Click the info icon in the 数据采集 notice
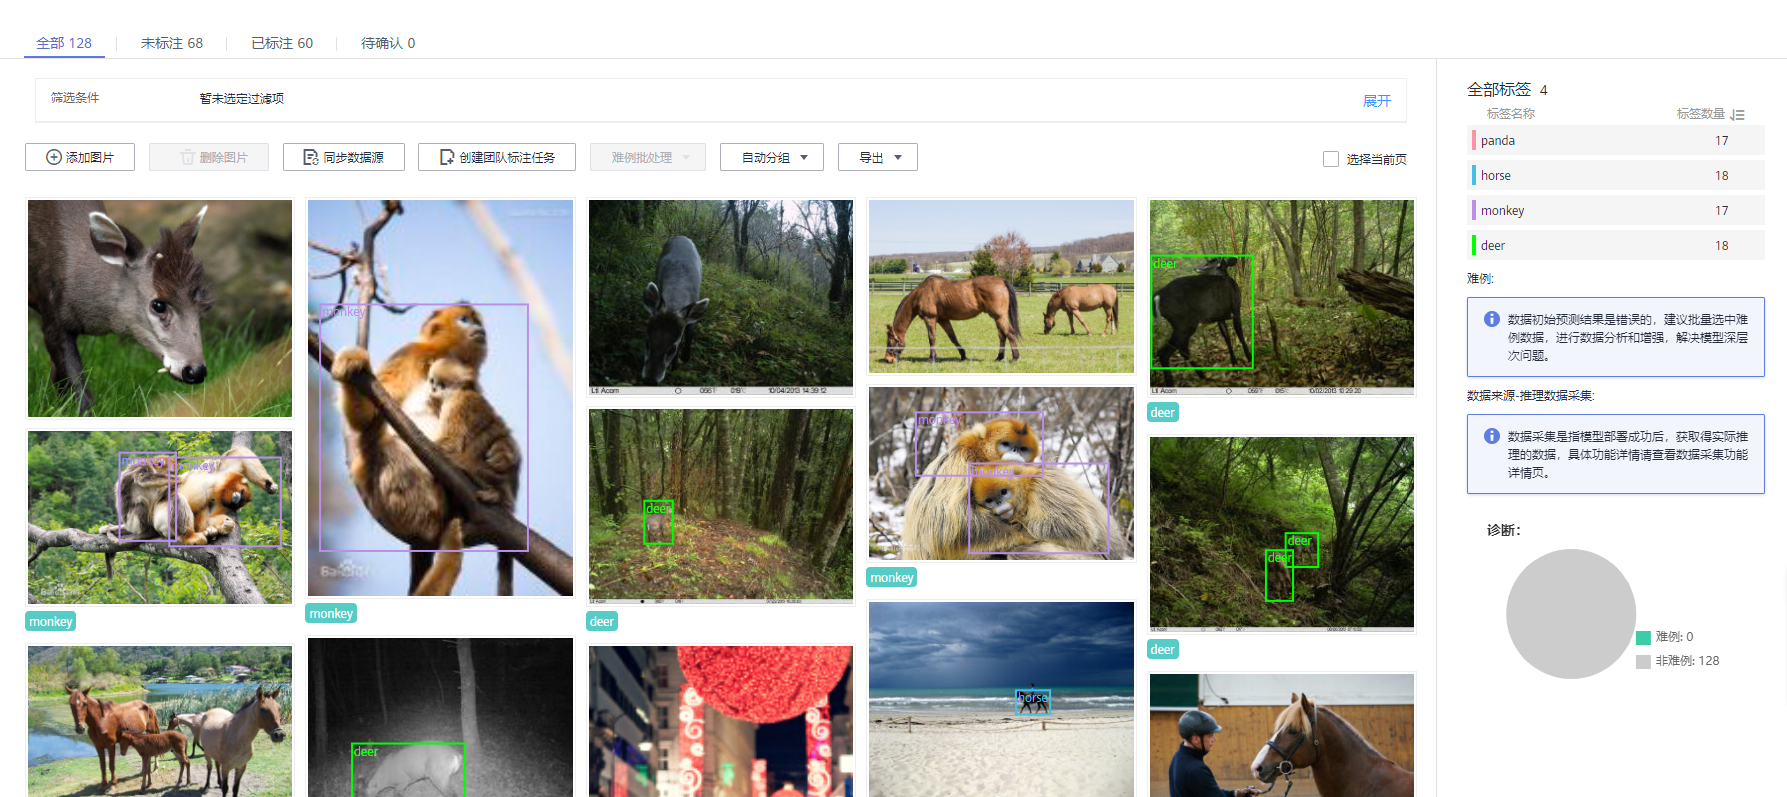The image size is (1787, 797). tap(1491, 436)
